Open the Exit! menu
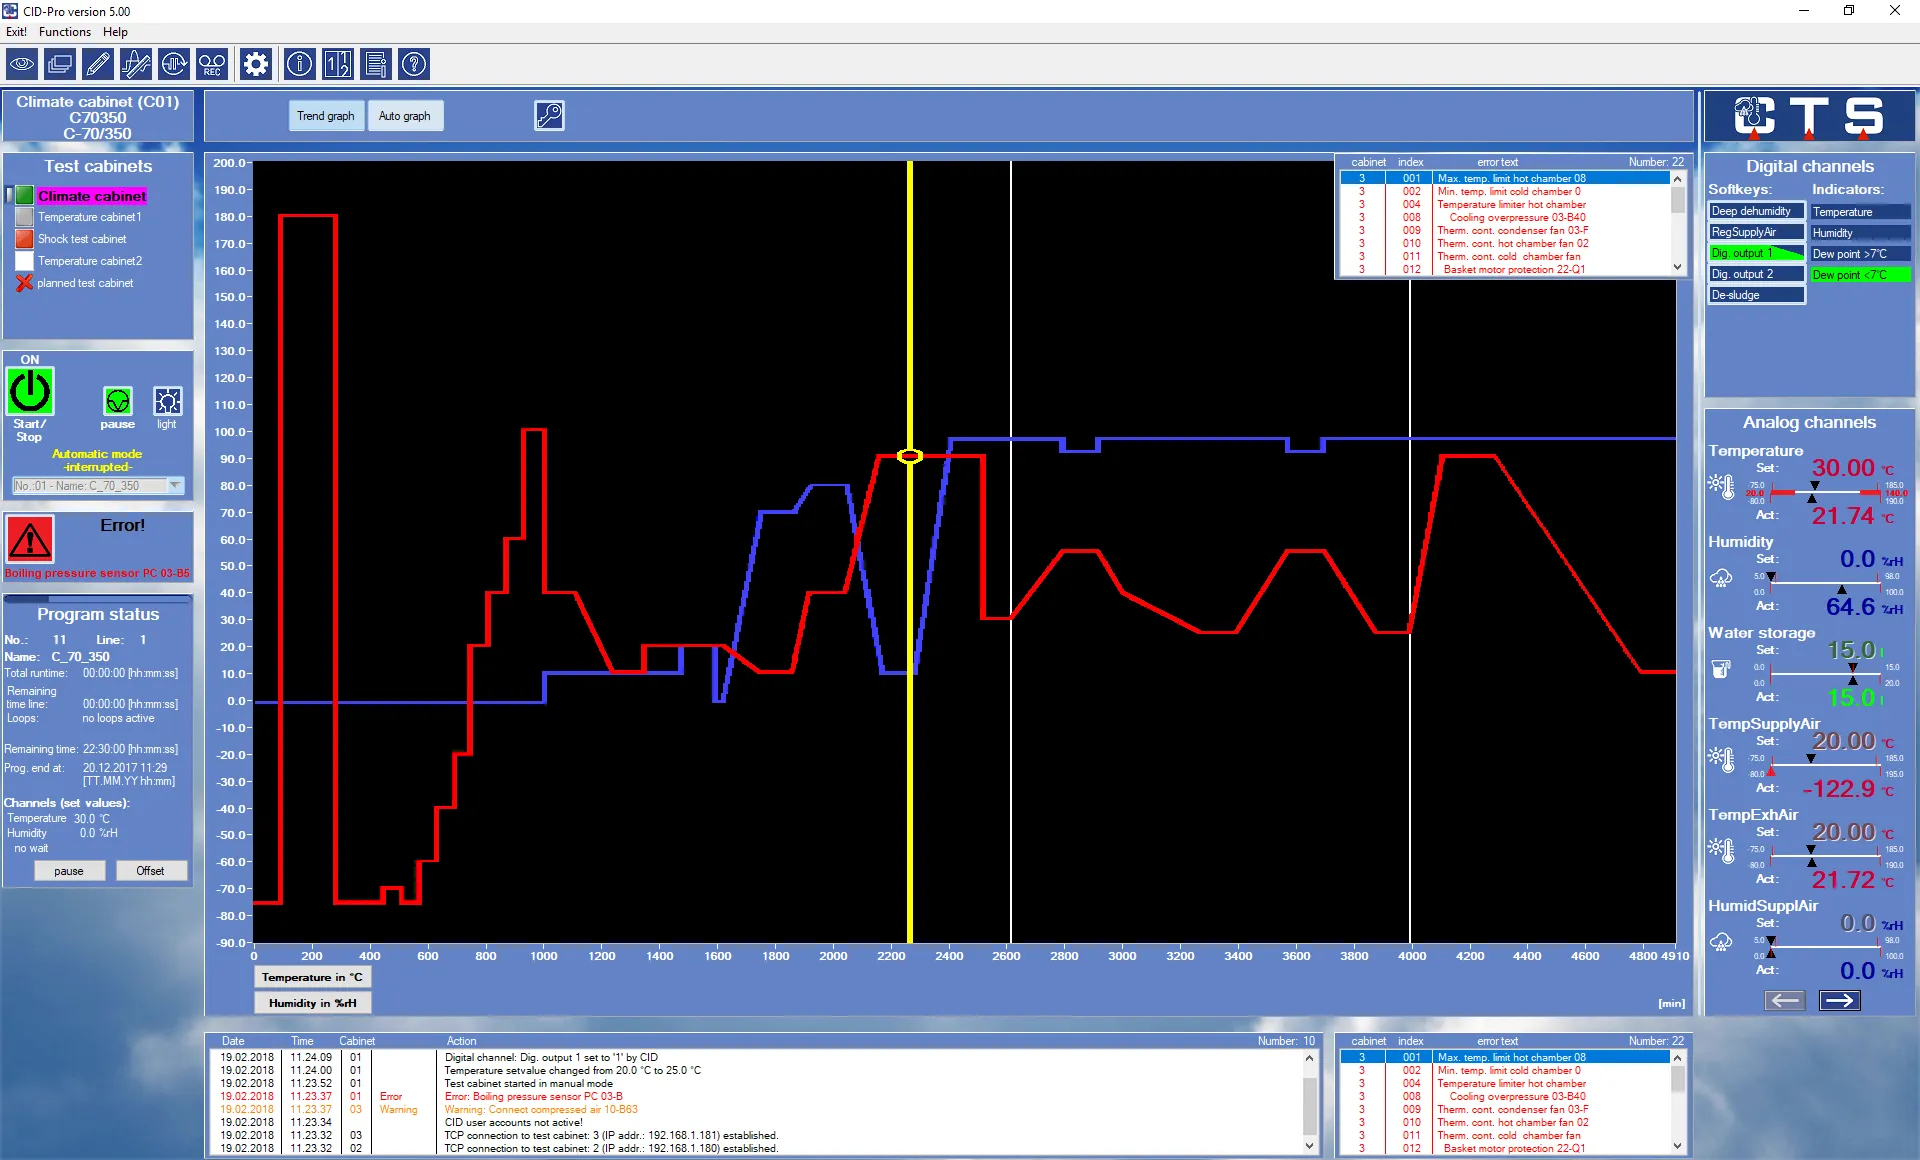This screenshot has height=1160, width=1920. click(x=16, y=32)
